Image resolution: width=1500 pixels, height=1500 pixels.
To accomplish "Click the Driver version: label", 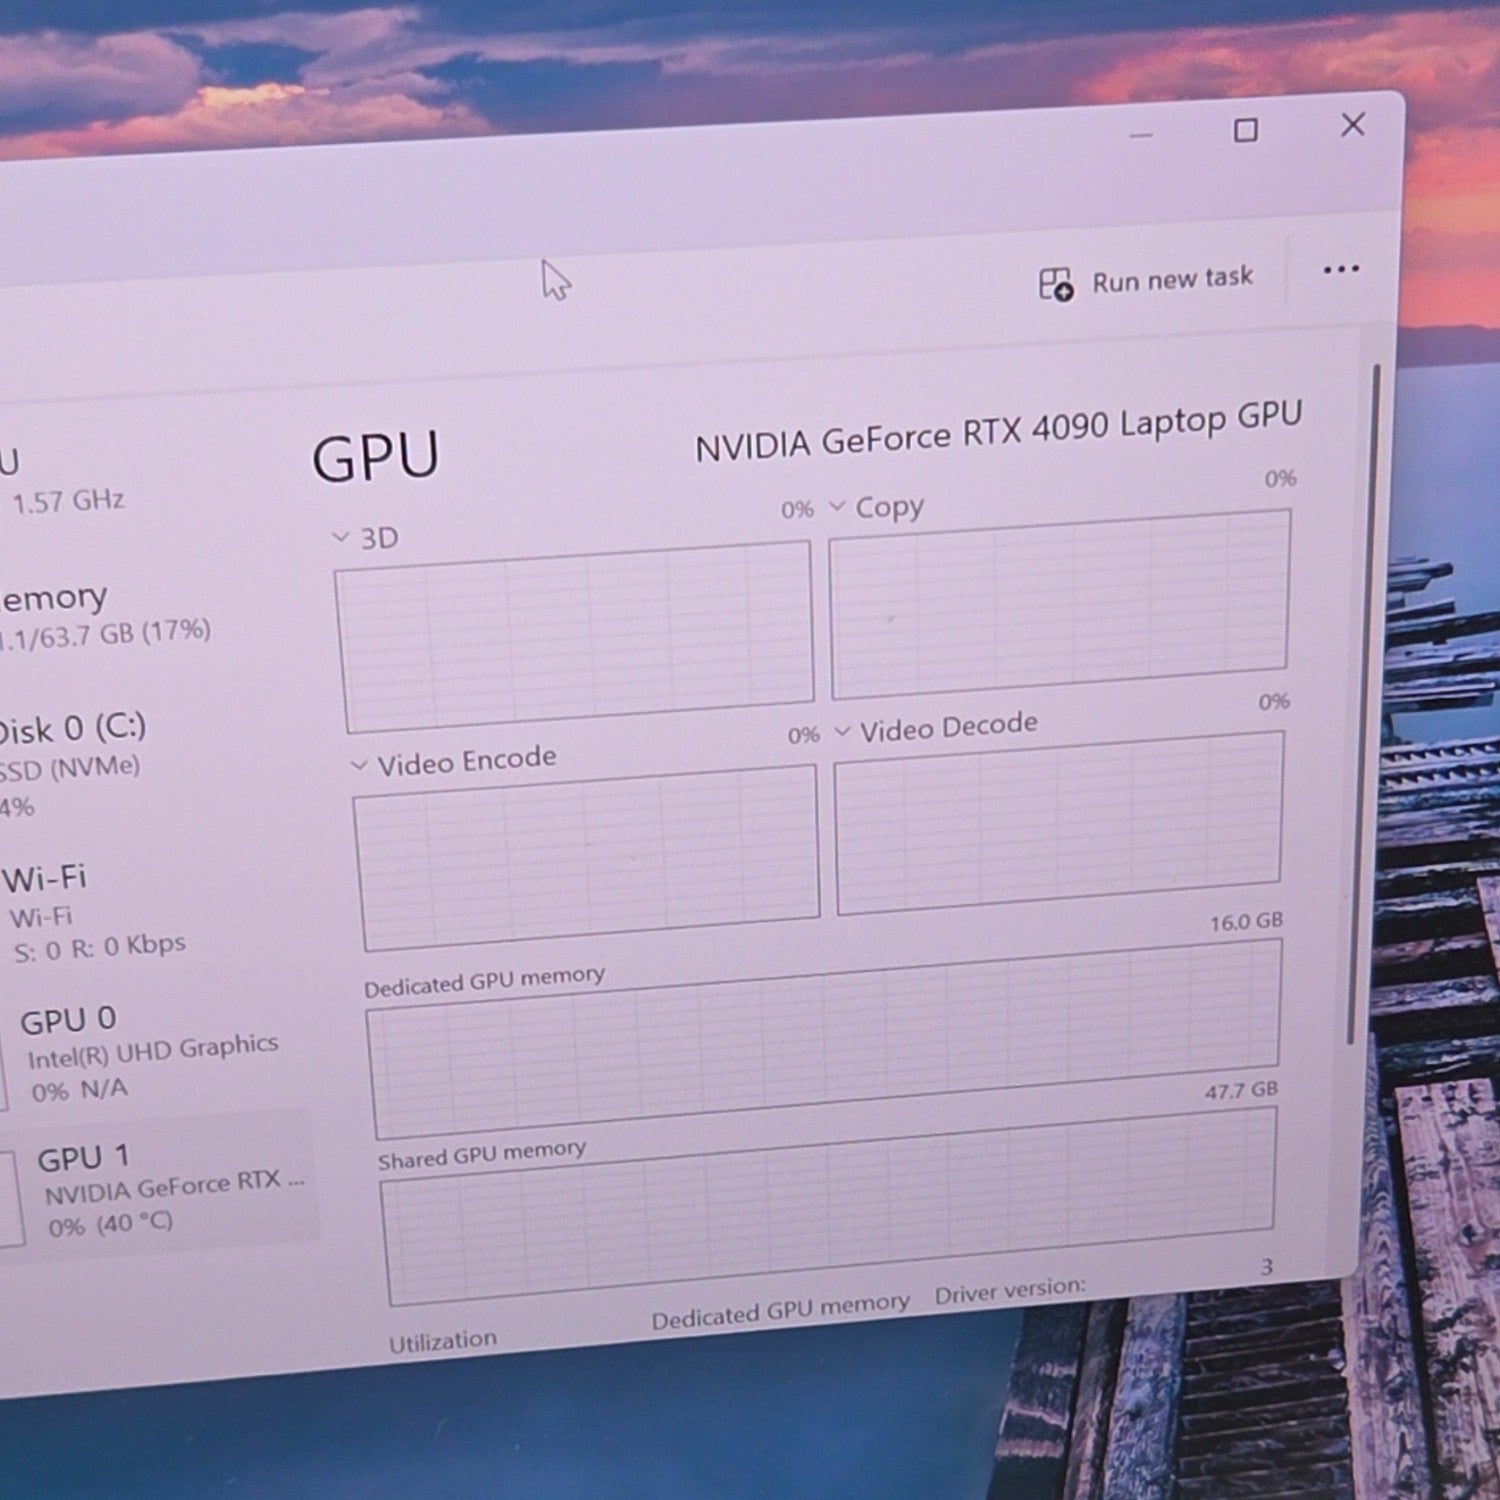I will pyautogui.click(x=1010, y=1290).
